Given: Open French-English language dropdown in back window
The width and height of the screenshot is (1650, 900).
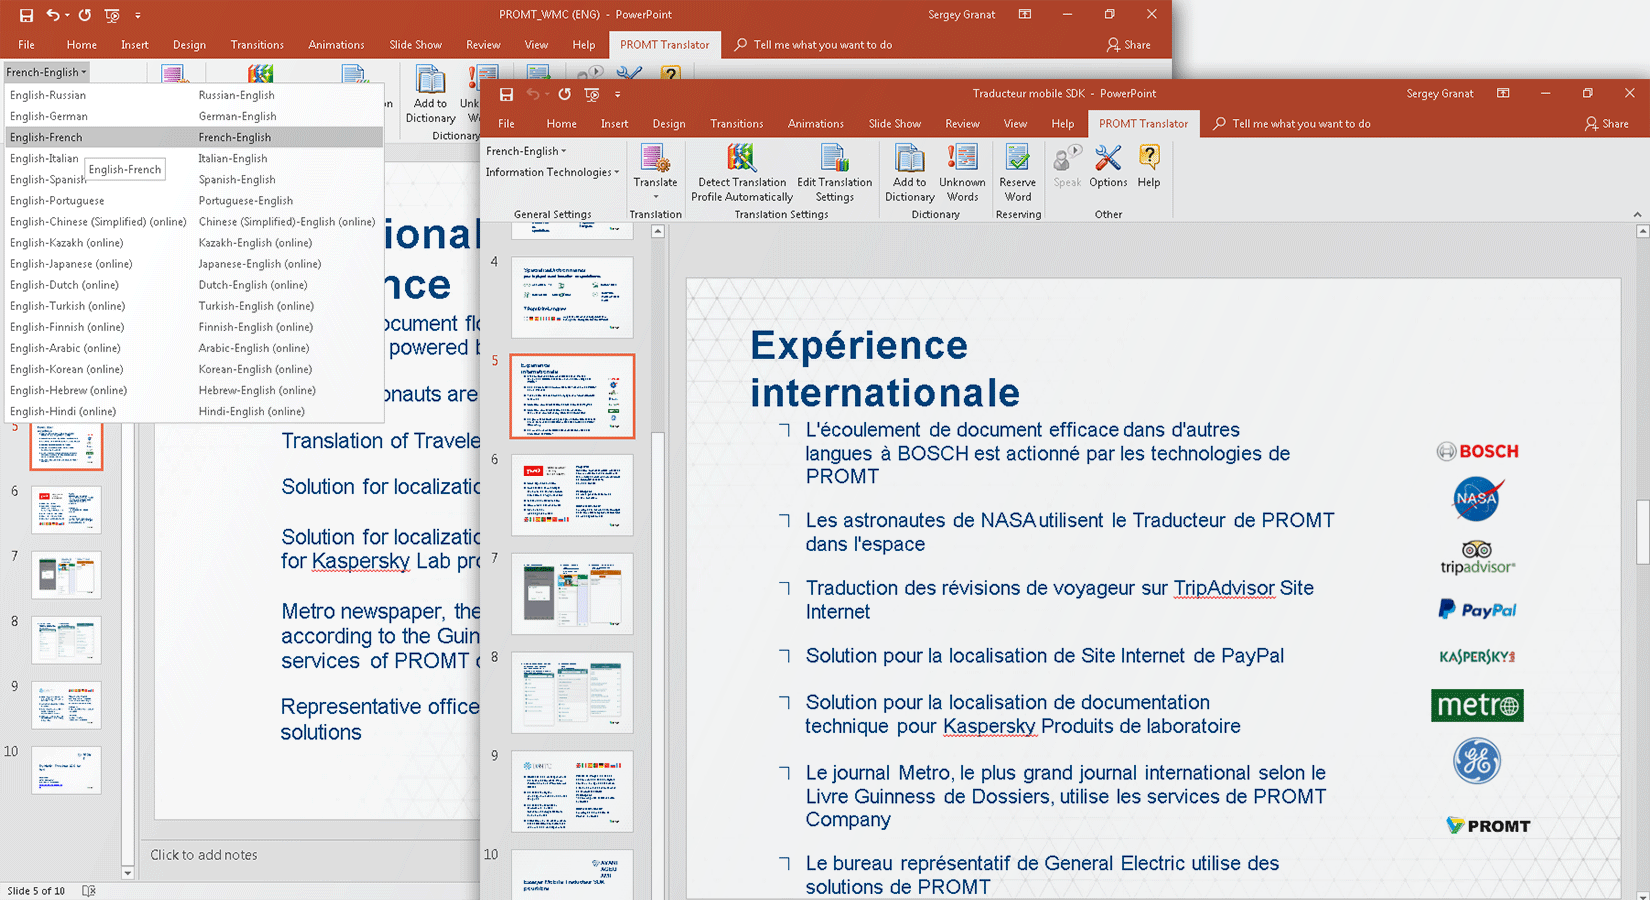Looking at the screenshot, I should click(x=46, y=72).
